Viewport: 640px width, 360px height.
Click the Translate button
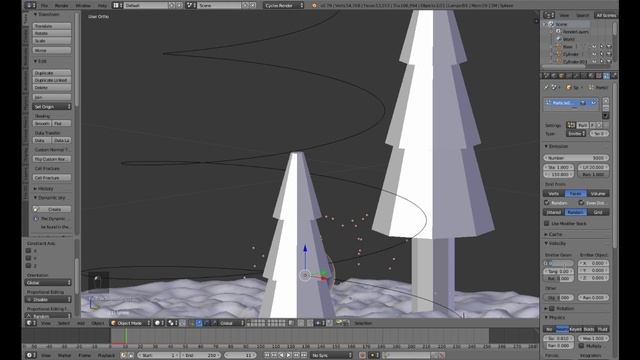pos(52,26)
